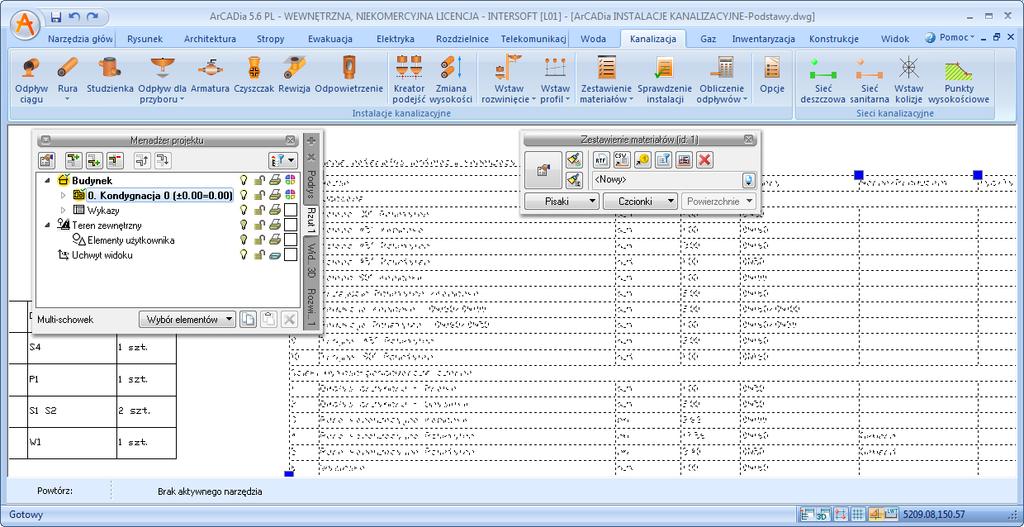Toggle the lightbulb for Uchwyt widoku
The image size is (1024, 527).
(245, 255)
